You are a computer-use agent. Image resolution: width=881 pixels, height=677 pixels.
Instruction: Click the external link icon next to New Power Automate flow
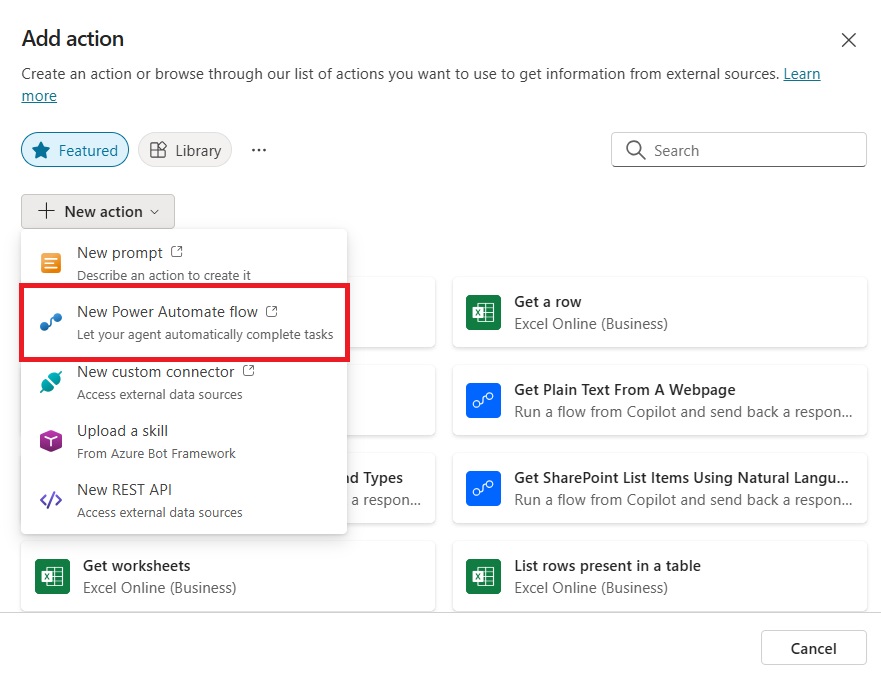[x=271, y=311]
